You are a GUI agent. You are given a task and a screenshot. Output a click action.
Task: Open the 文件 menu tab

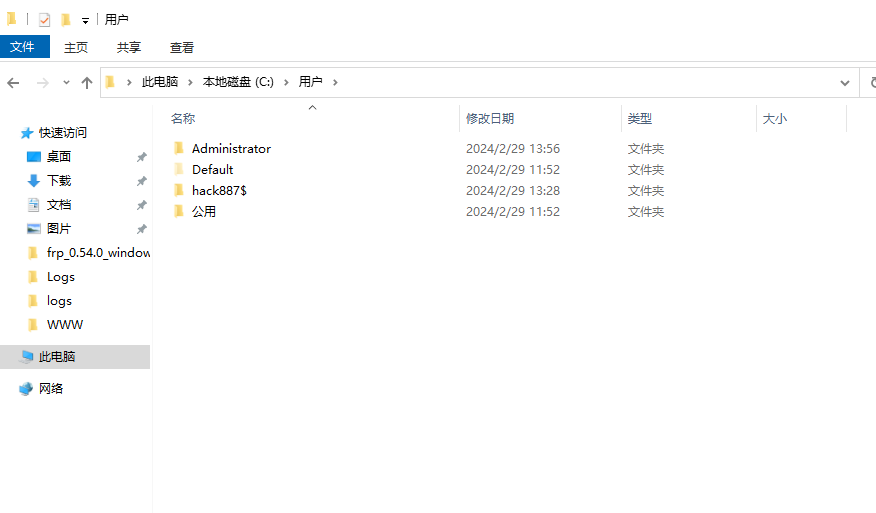point(25,47)
